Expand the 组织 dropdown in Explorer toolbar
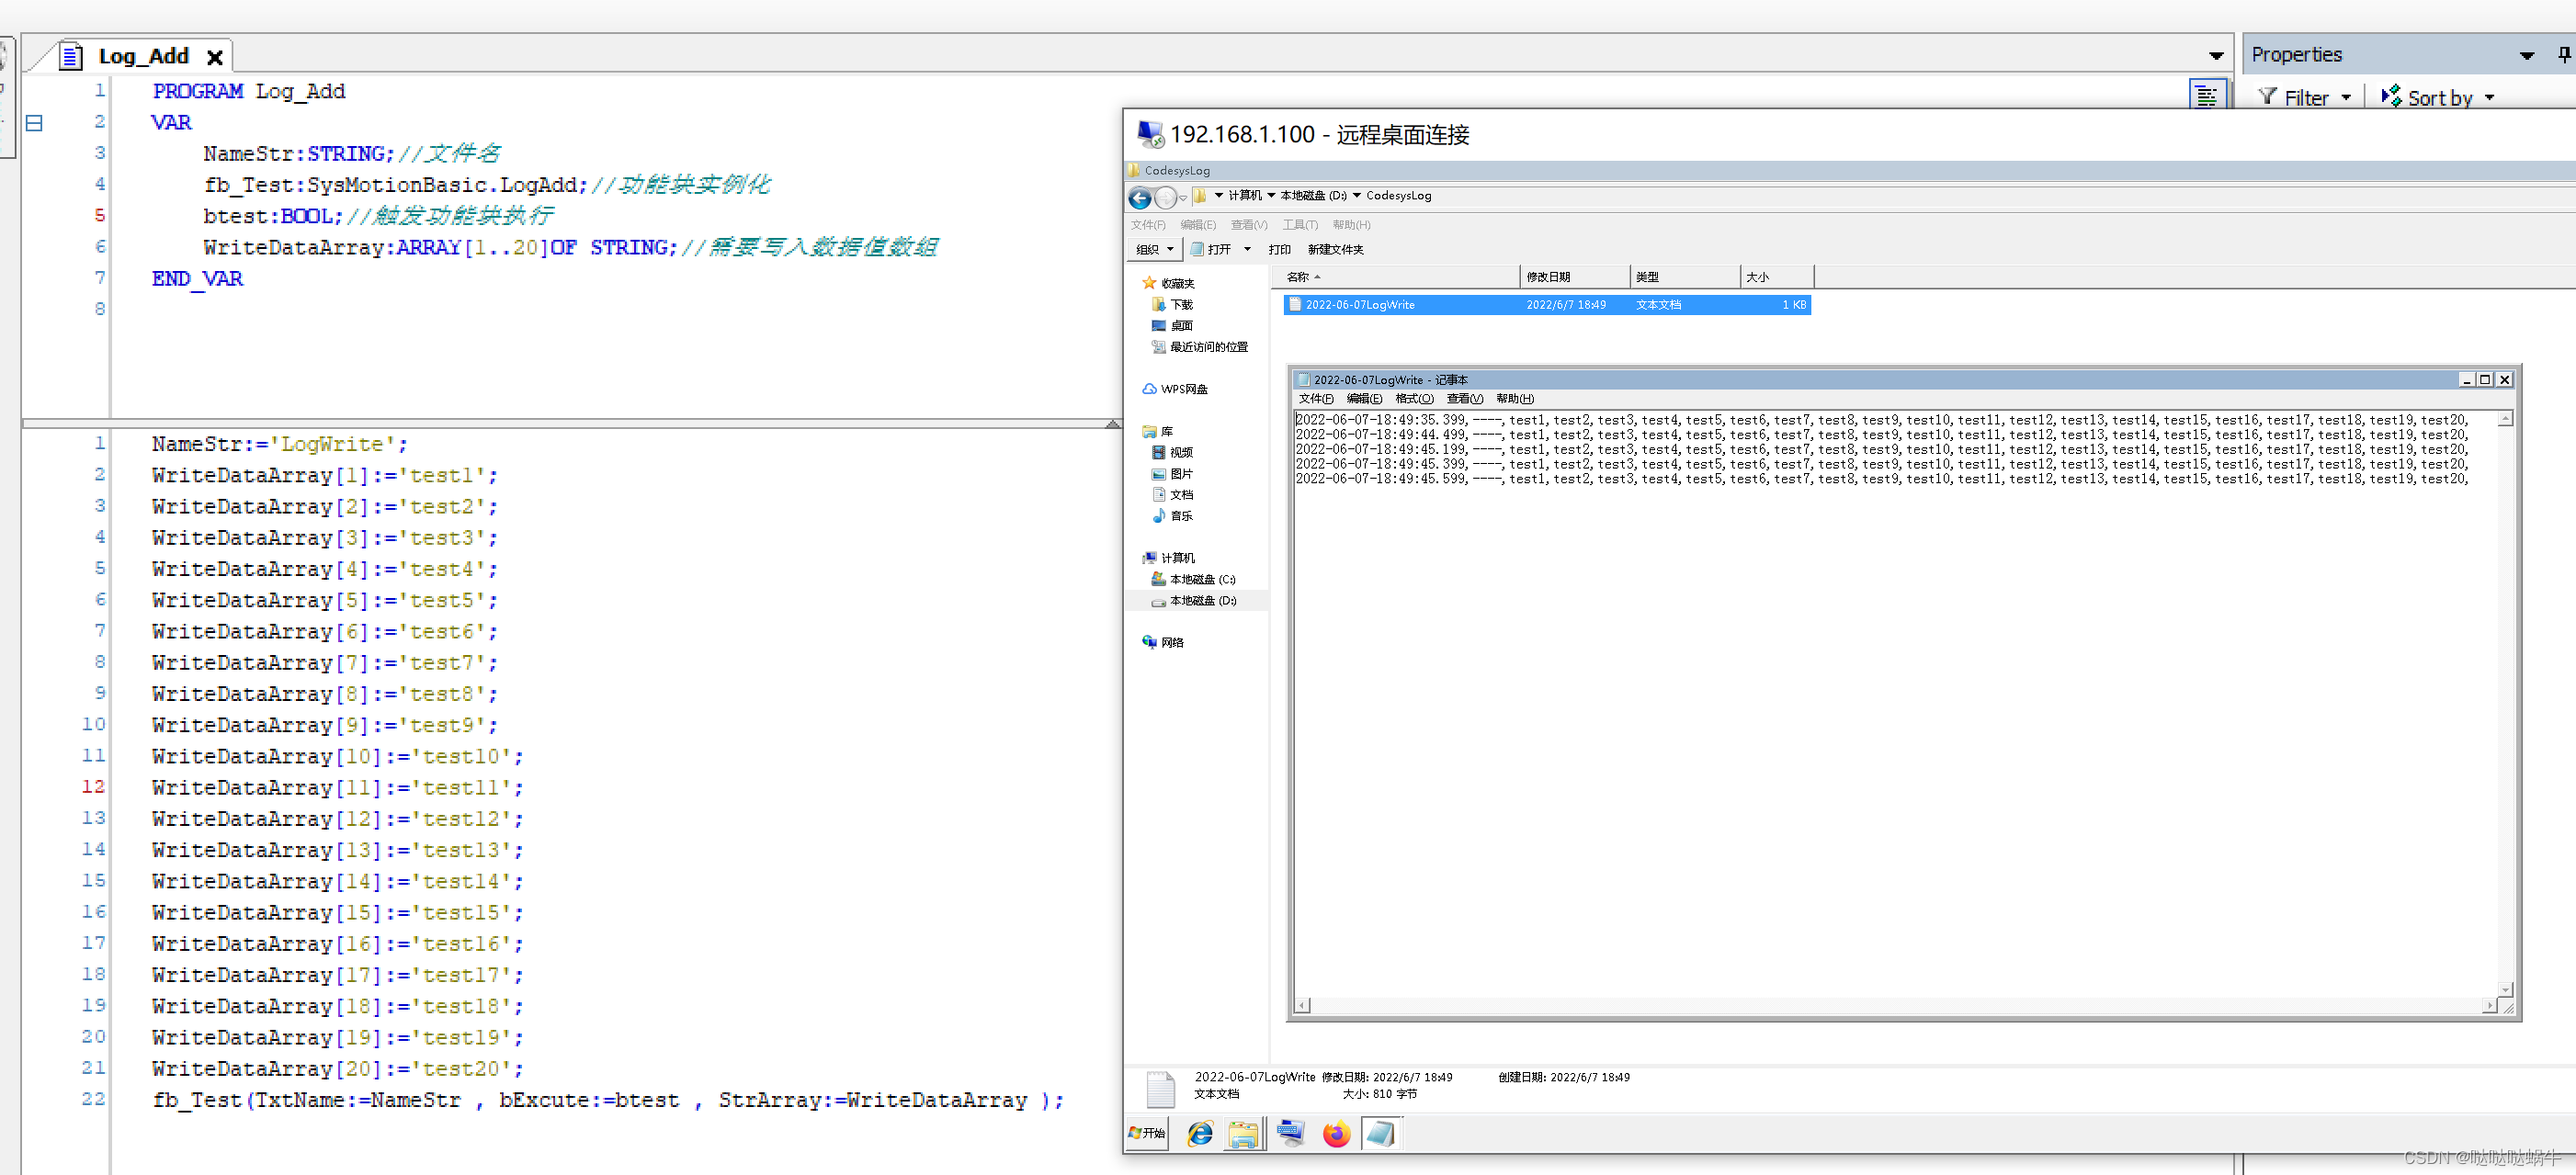Screen dimensions: 2576x1175 [x=1154, y=249]
